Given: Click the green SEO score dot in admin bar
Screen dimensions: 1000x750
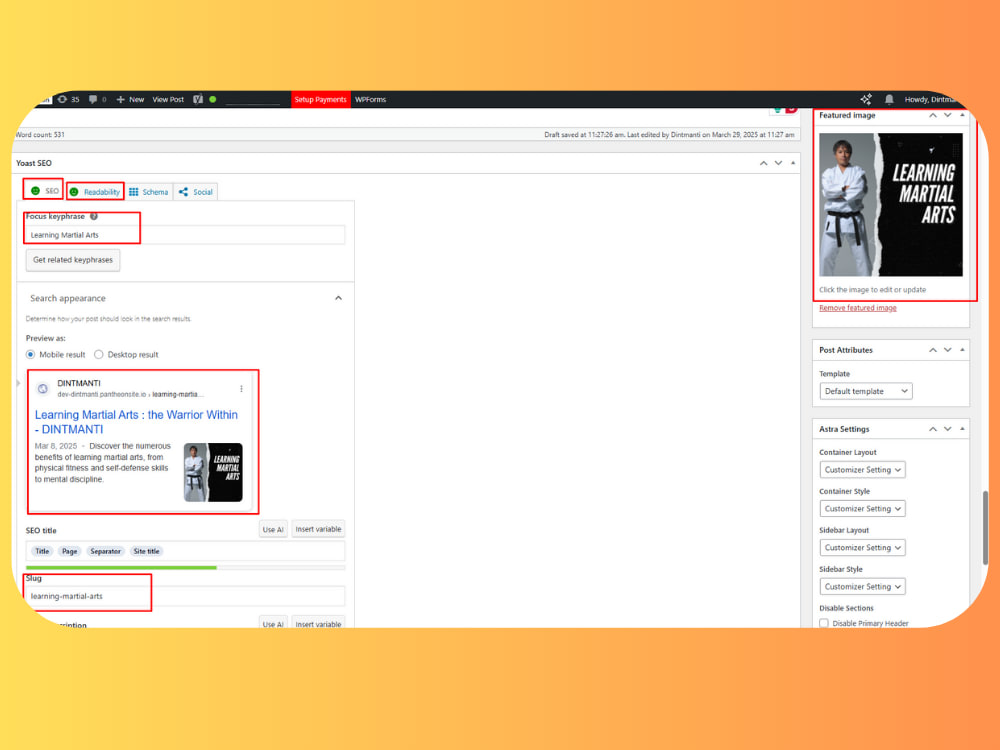Looking at the screenshot, I should tap(213, 99).
